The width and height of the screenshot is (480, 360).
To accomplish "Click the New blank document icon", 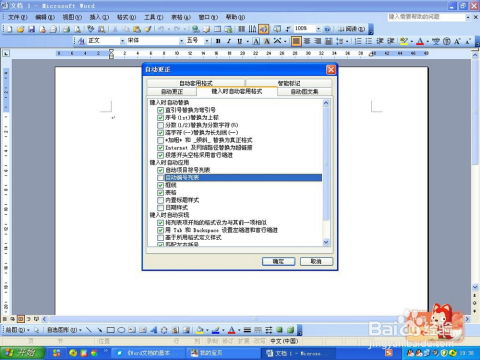I will click(x=10, y=29).
